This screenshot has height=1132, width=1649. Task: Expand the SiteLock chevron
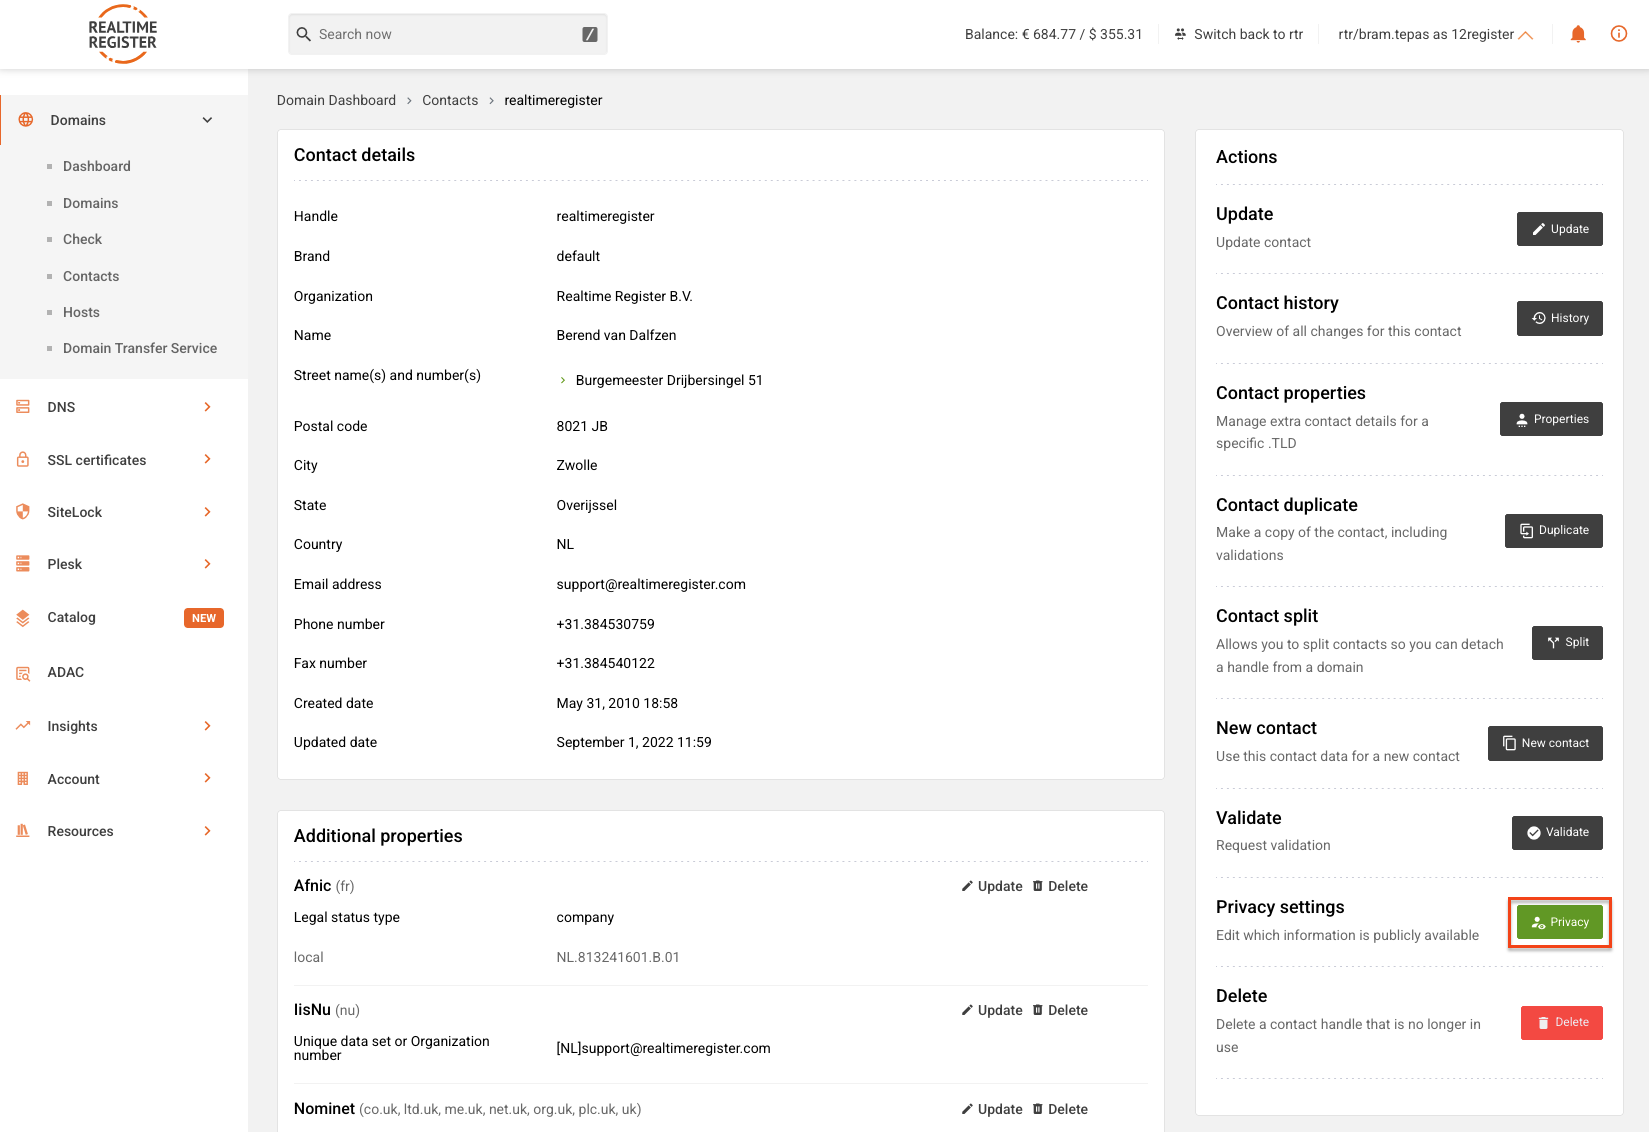pos(208,512)
